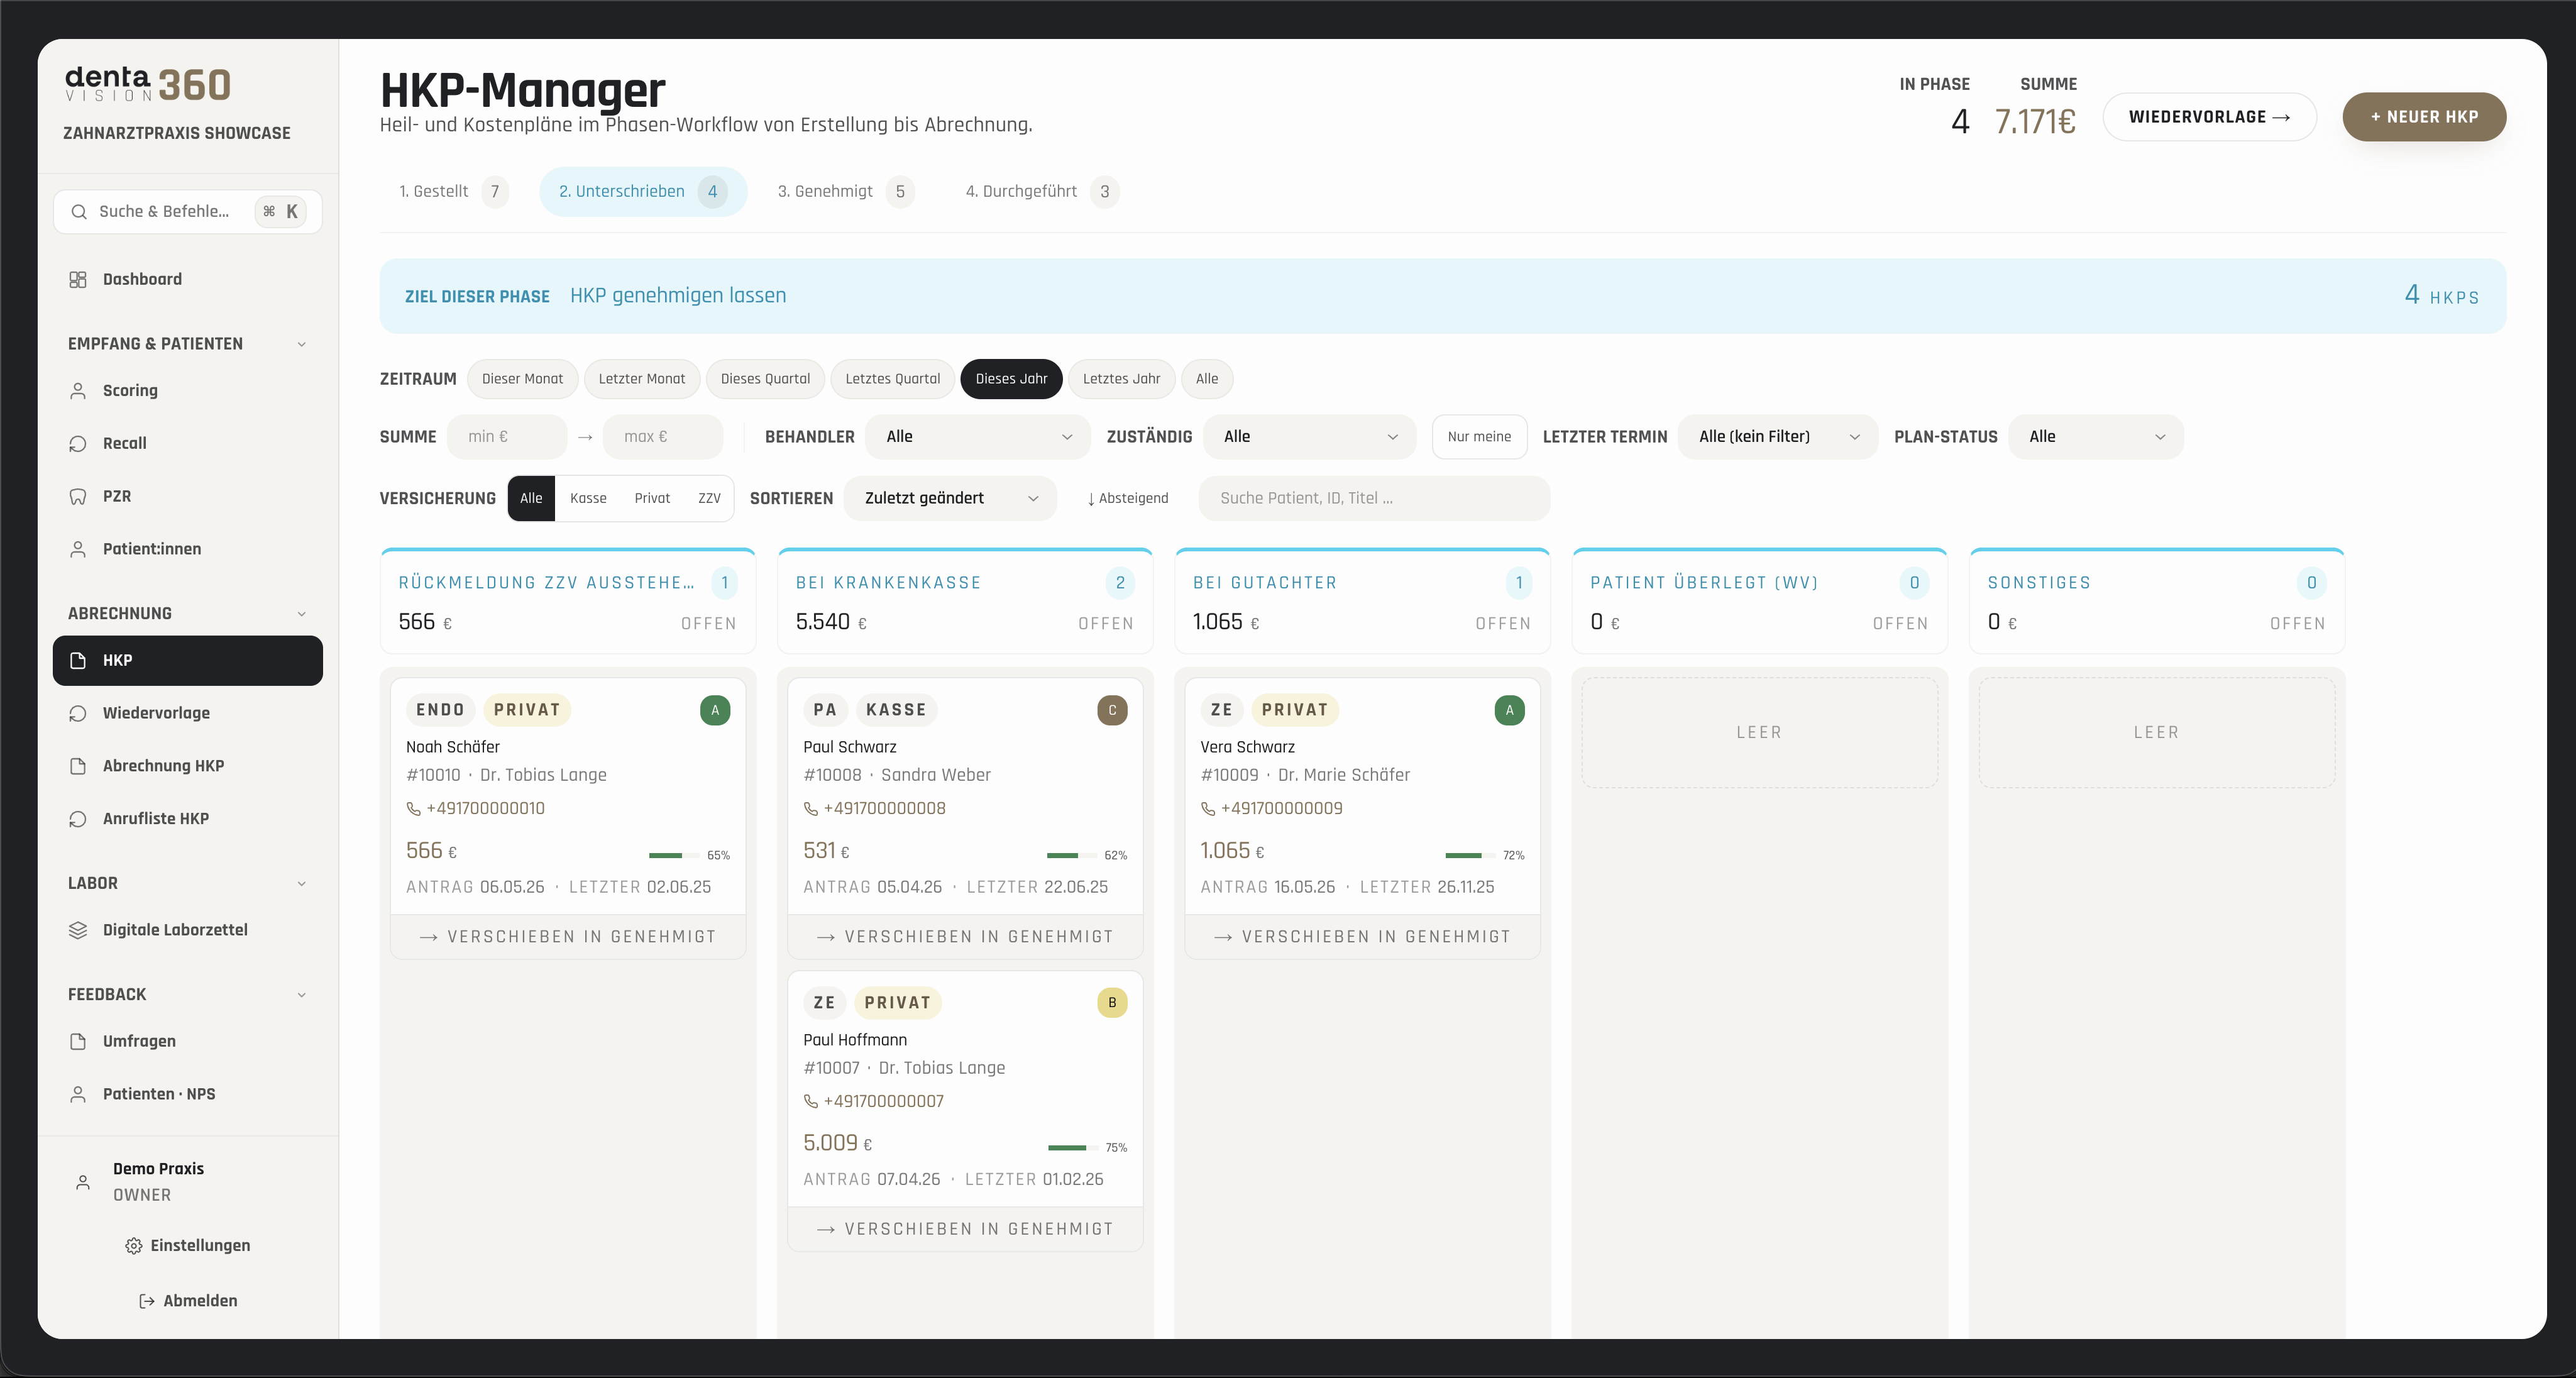Click the 72% progress bar on Vera Schwarz card

coord(1469,856)
